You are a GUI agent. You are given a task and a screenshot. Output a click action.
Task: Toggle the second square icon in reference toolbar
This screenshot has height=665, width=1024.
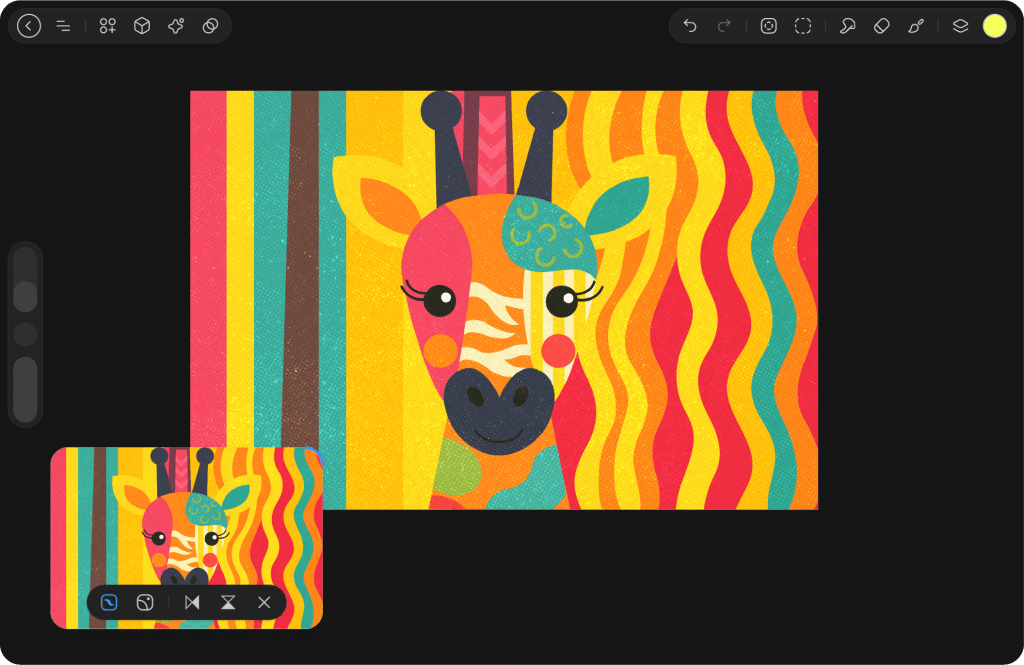(x=145, y=602)
